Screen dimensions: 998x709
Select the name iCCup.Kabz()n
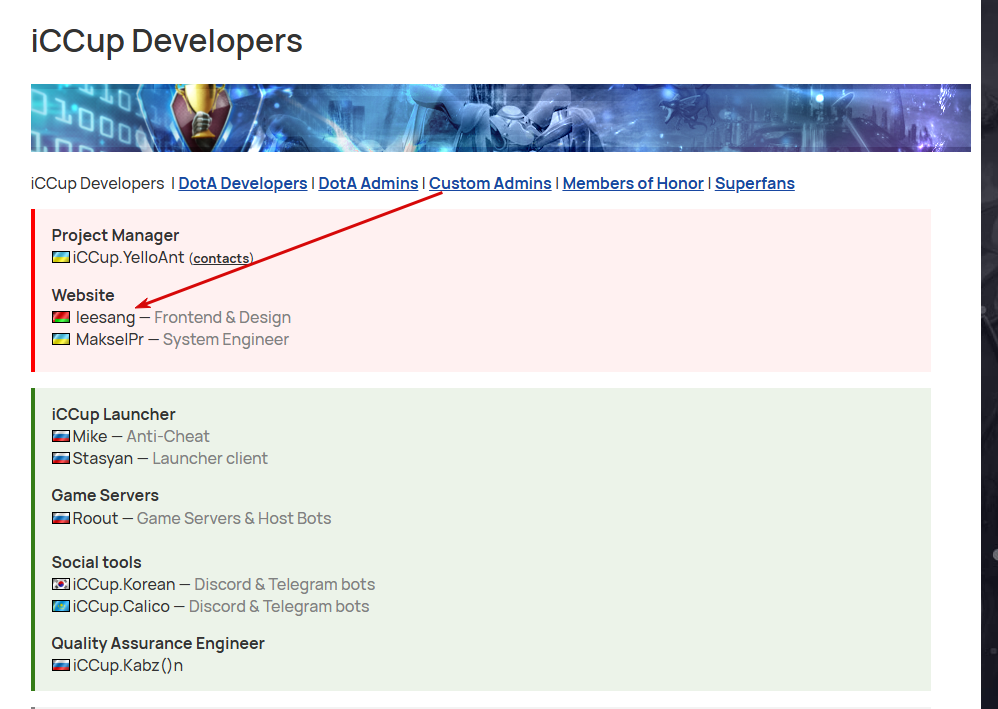[127, 665]
